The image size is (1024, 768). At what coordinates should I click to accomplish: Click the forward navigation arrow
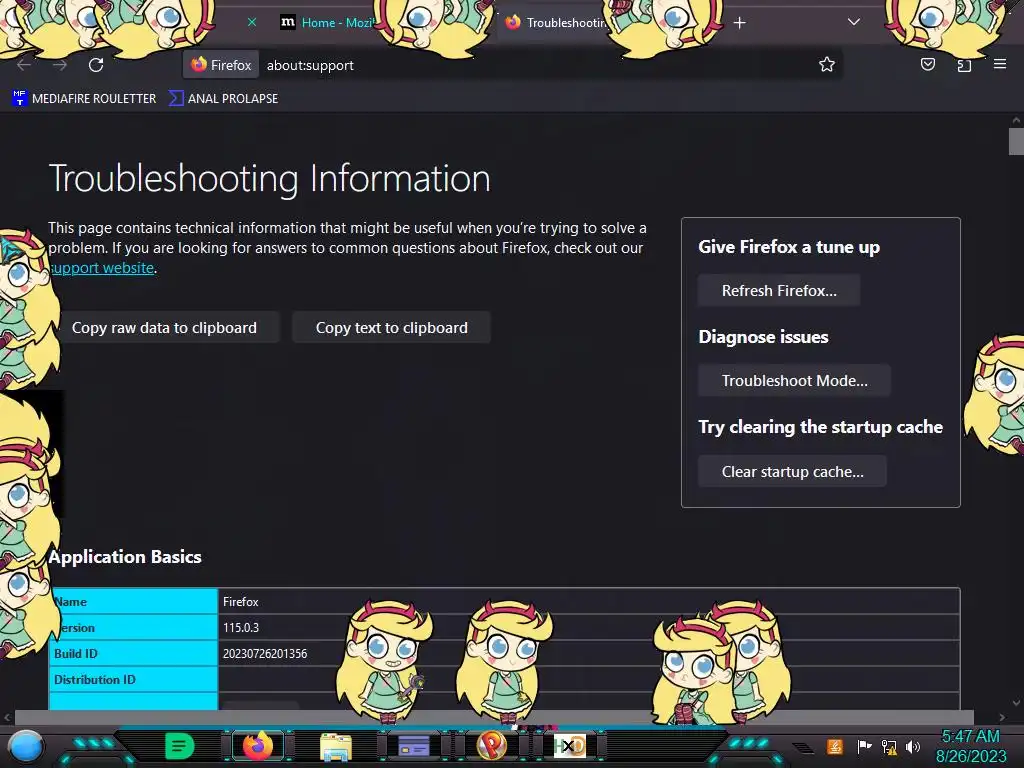[x=59, y=65]
